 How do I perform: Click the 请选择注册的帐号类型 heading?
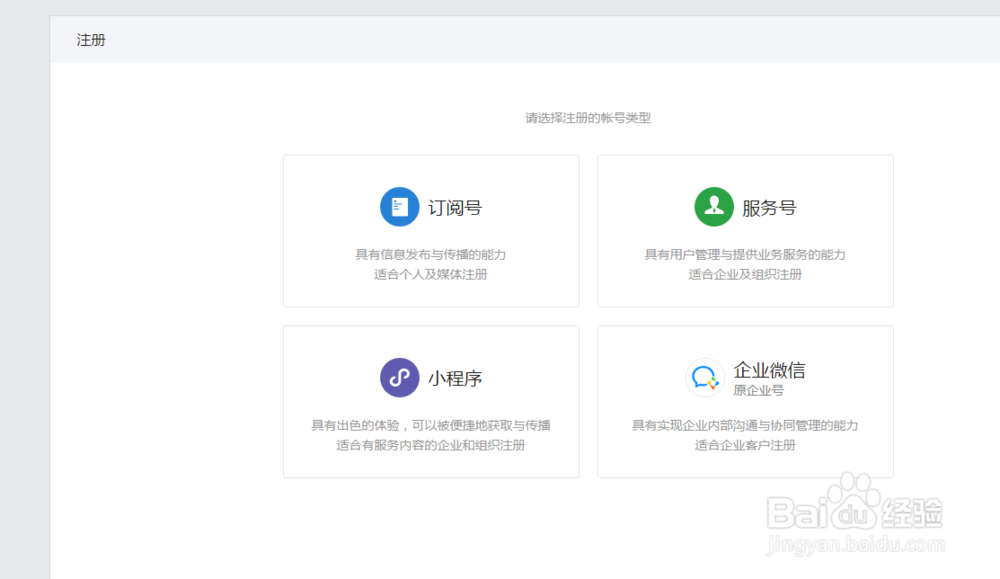pyautogui.click(x=588, y=118)
